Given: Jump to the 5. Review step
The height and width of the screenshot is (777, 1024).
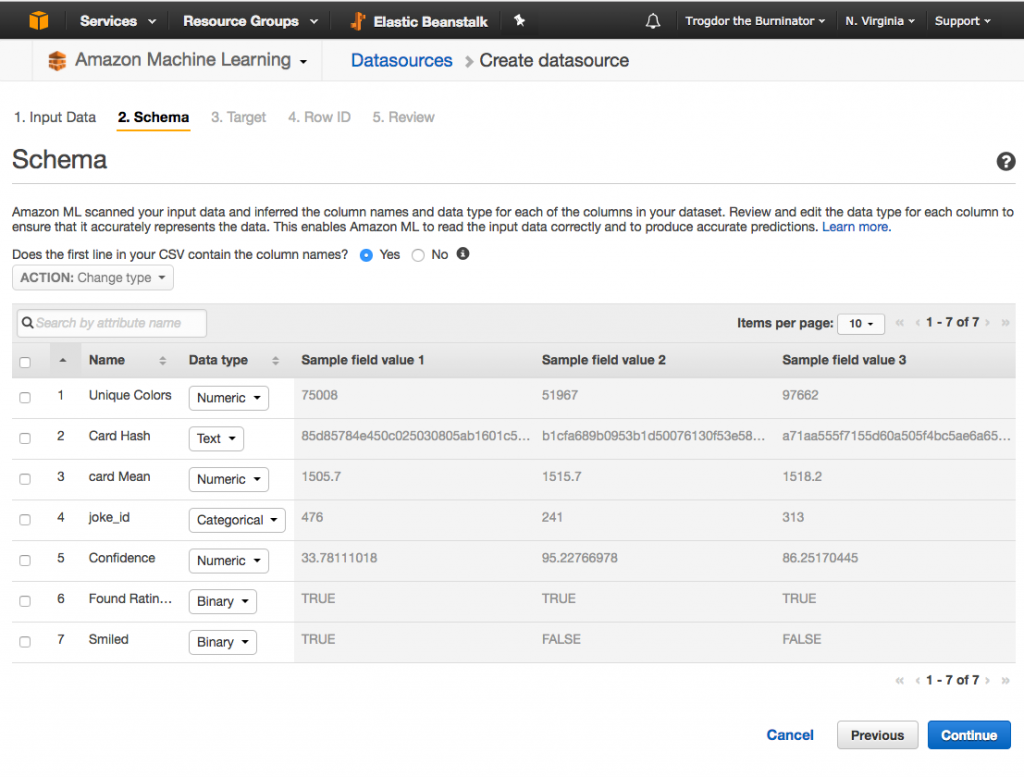Looking at the screenshot, I should [404, 118].
